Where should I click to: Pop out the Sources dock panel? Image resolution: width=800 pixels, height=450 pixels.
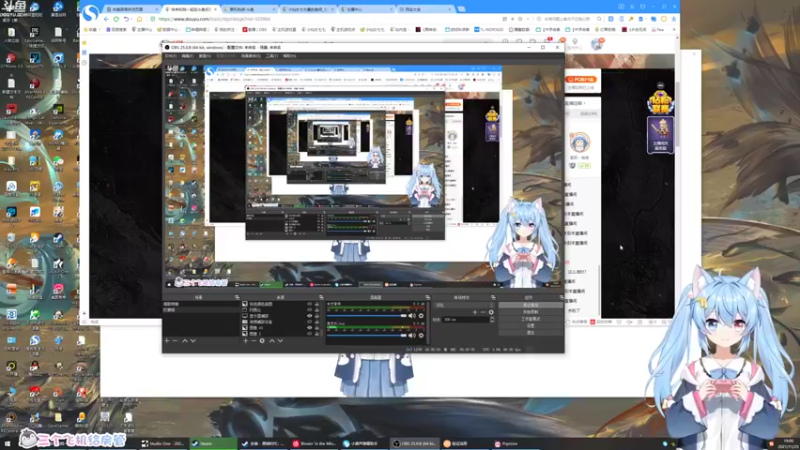[x=321, y=297]
